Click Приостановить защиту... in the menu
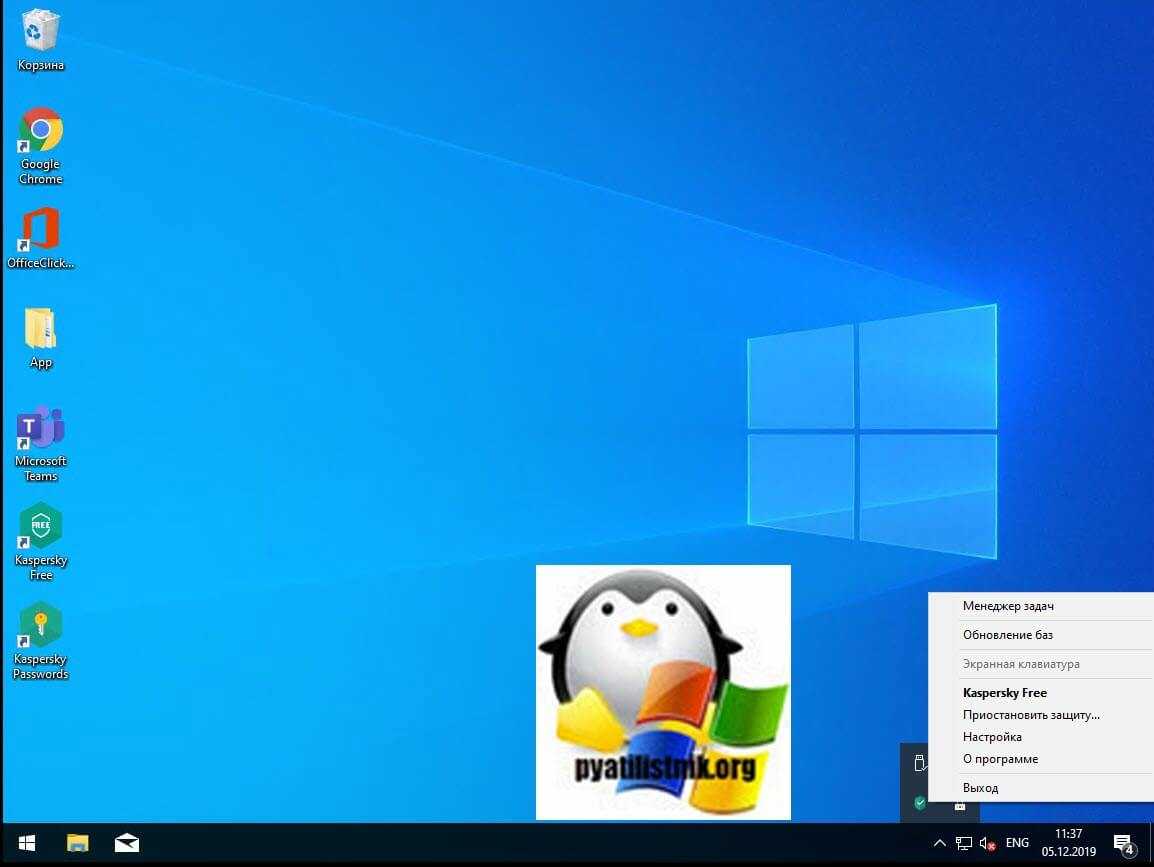Screen dimensions: 1154x867 [x=1031, y=715]
